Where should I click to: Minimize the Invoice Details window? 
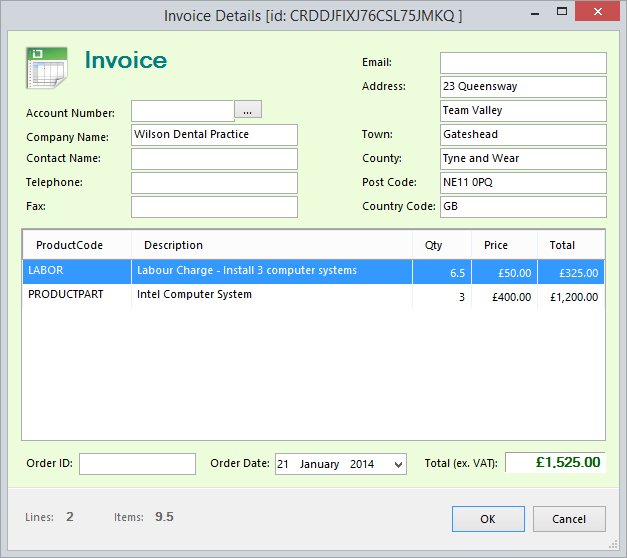tap(535, 14)
